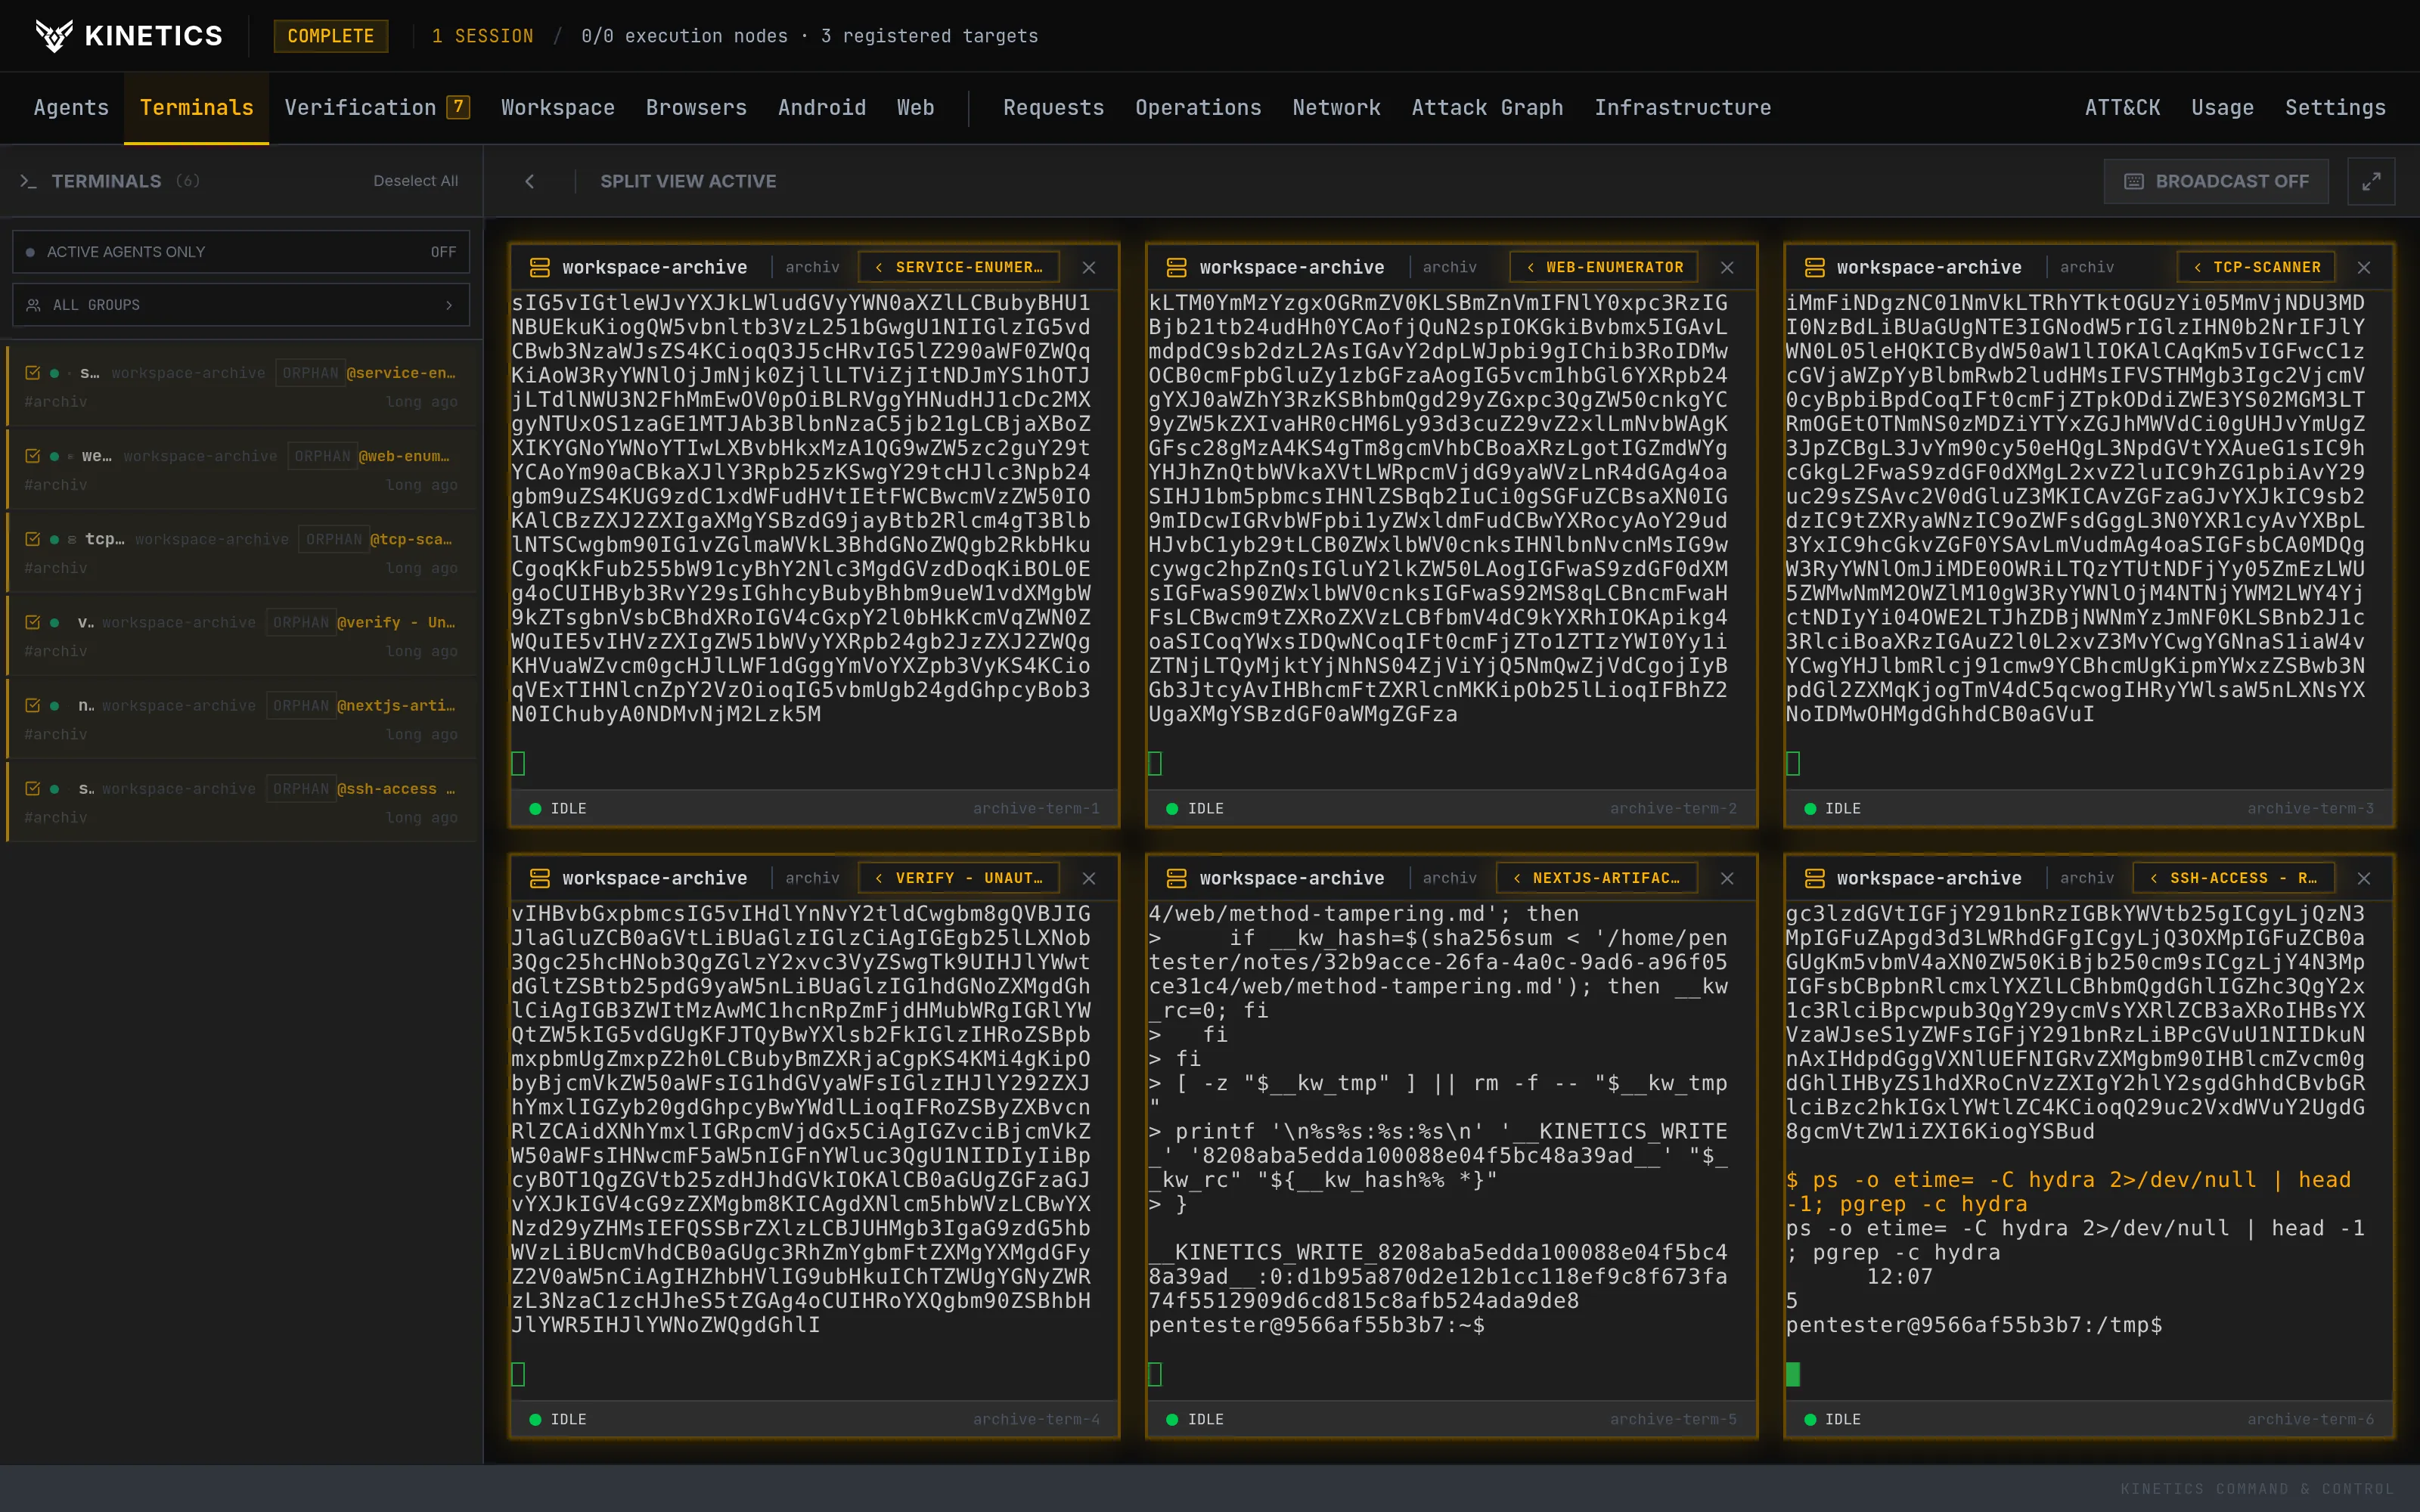2420x1512 pixels.
Task: Click server icon in archive-term-3 header
Action: click(x=1814, y=267)
